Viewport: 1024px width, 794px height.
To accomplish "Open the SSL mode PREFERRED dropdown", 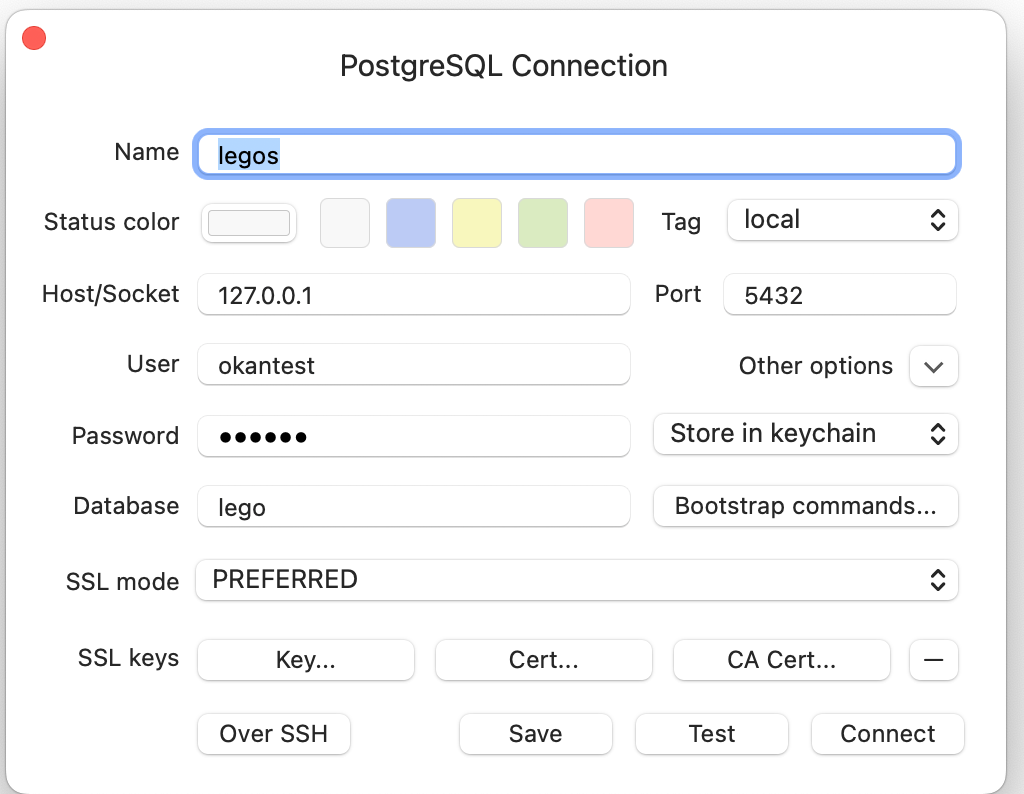I will 576,580.
